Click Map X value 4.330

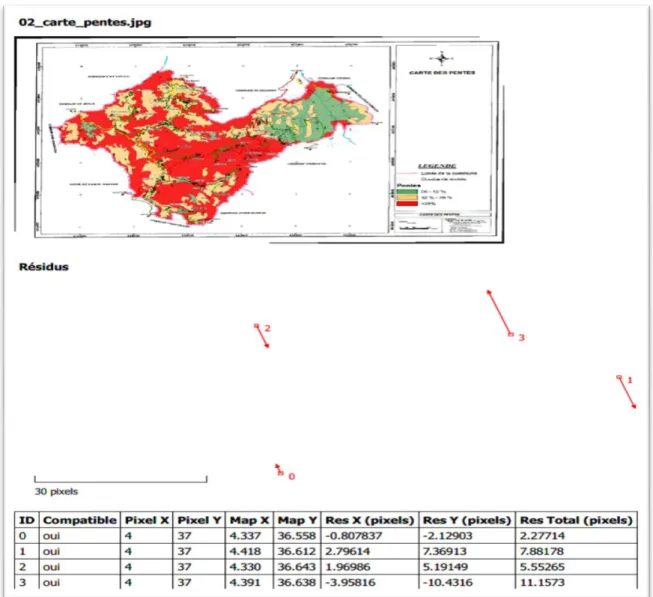point(245,567)
